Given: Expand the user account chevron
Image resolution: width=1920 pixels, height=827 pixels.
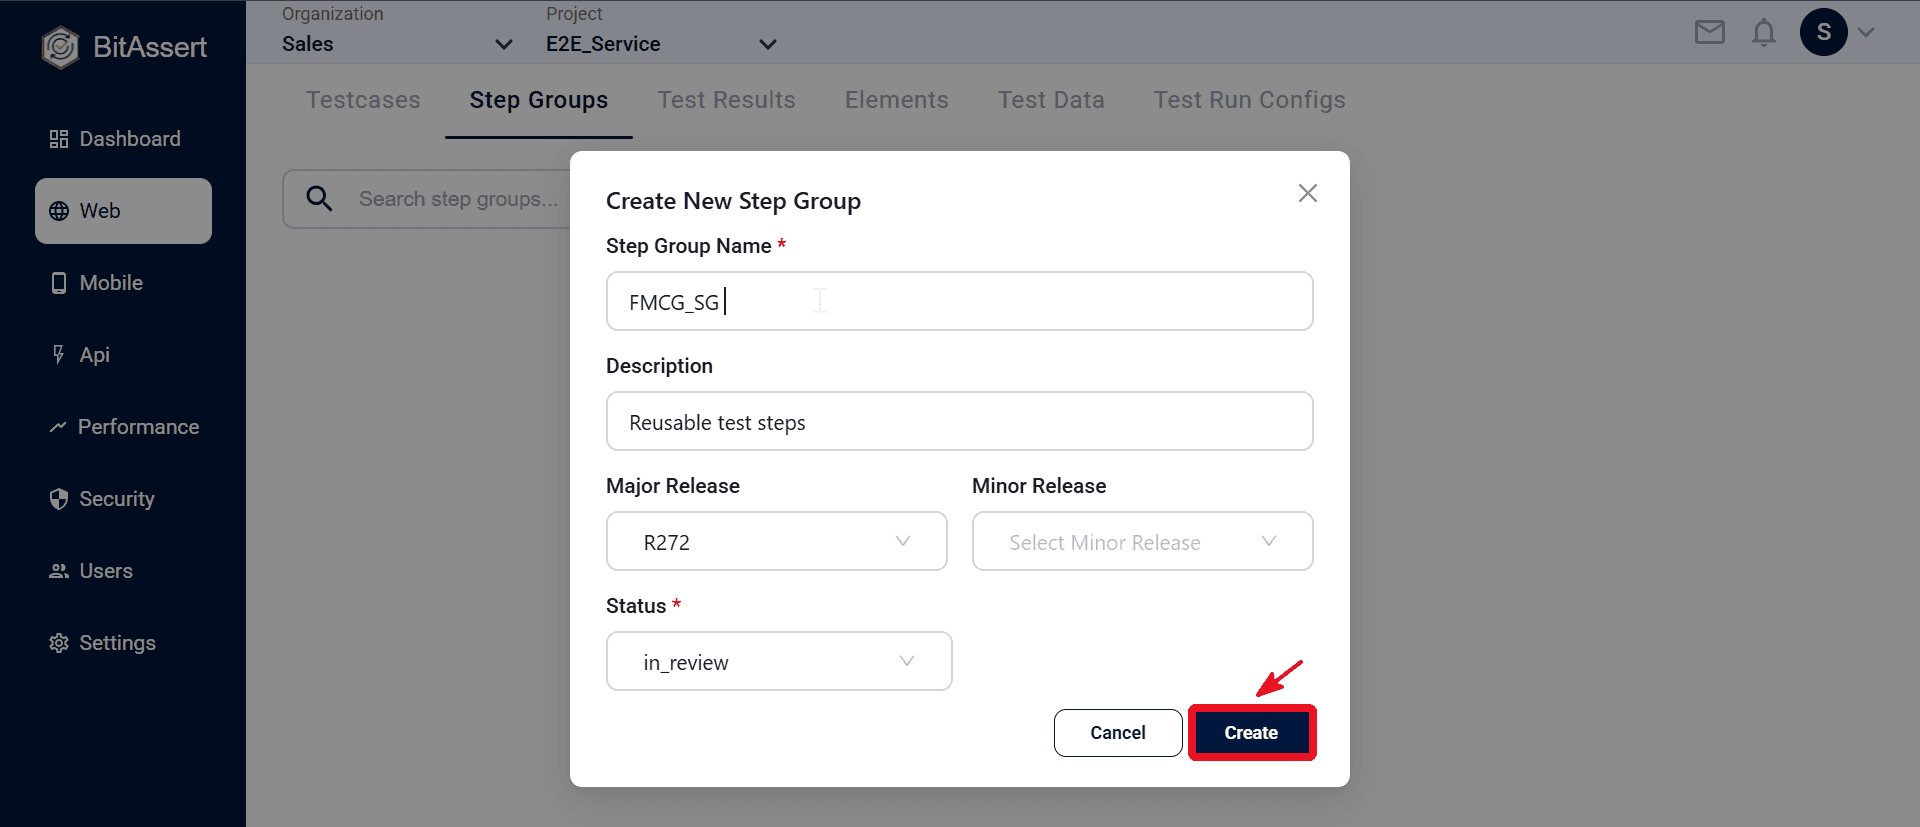Looking at the screenshot, I should click(1866, 32).
